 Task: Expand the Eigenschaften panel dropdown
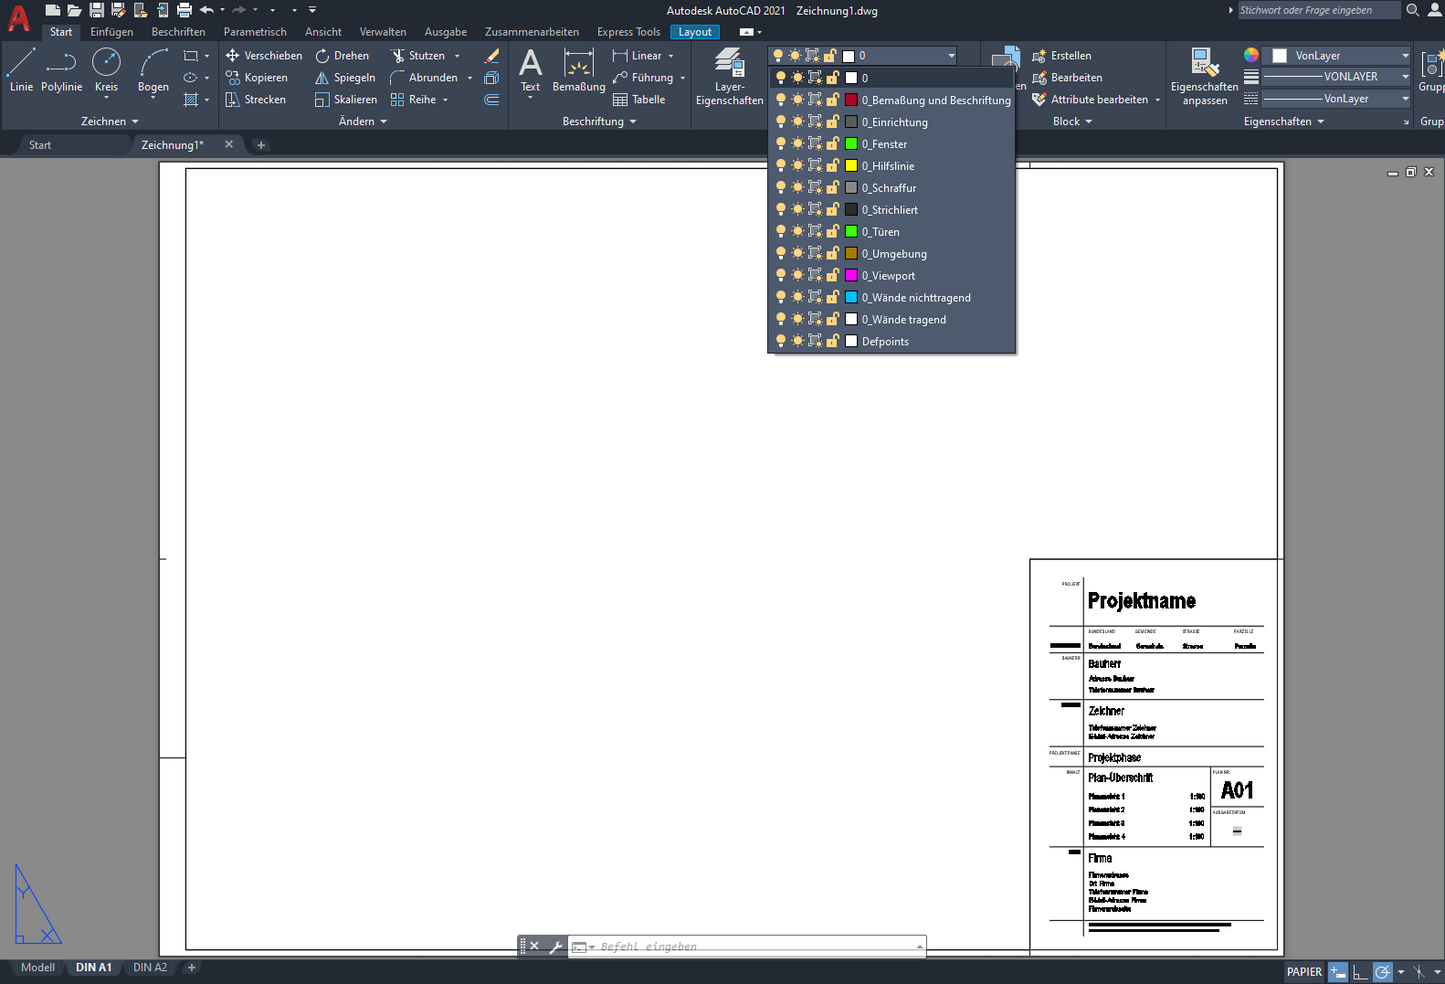pos(1284,122)
